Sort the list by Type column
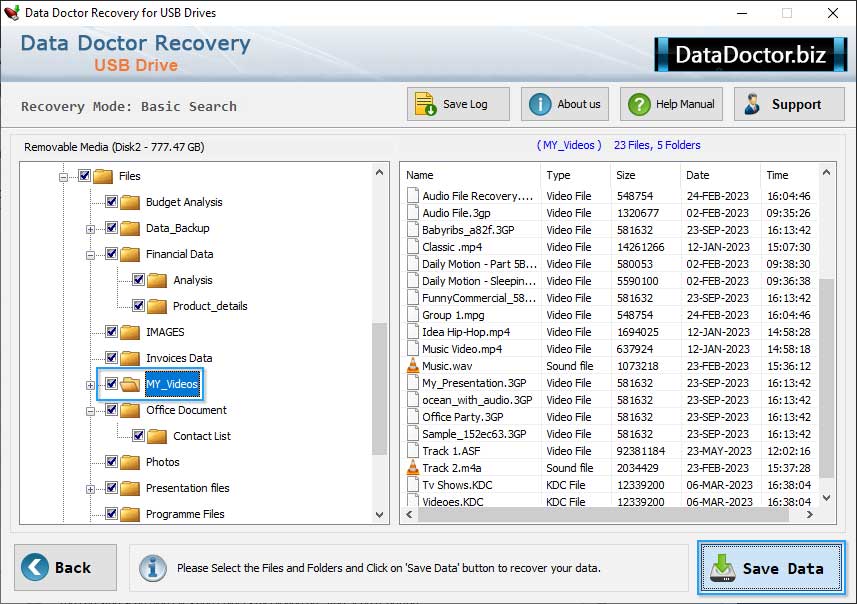 click(x=576, y=175)
